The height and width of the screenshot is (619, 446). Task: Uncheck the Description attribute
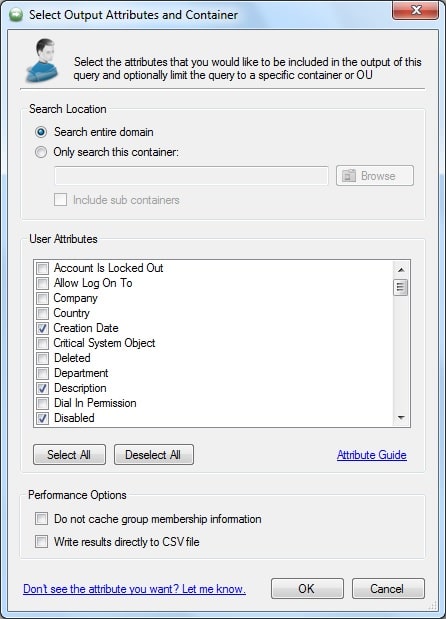point(42,388)
